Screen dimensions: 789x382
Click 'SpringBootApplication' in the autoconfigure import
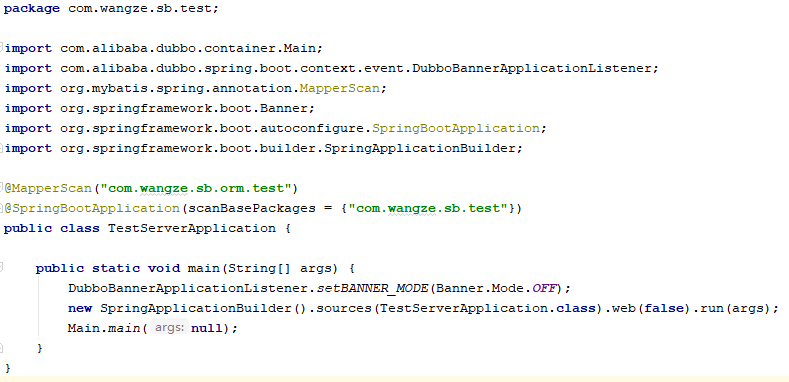tap(456, 128)
